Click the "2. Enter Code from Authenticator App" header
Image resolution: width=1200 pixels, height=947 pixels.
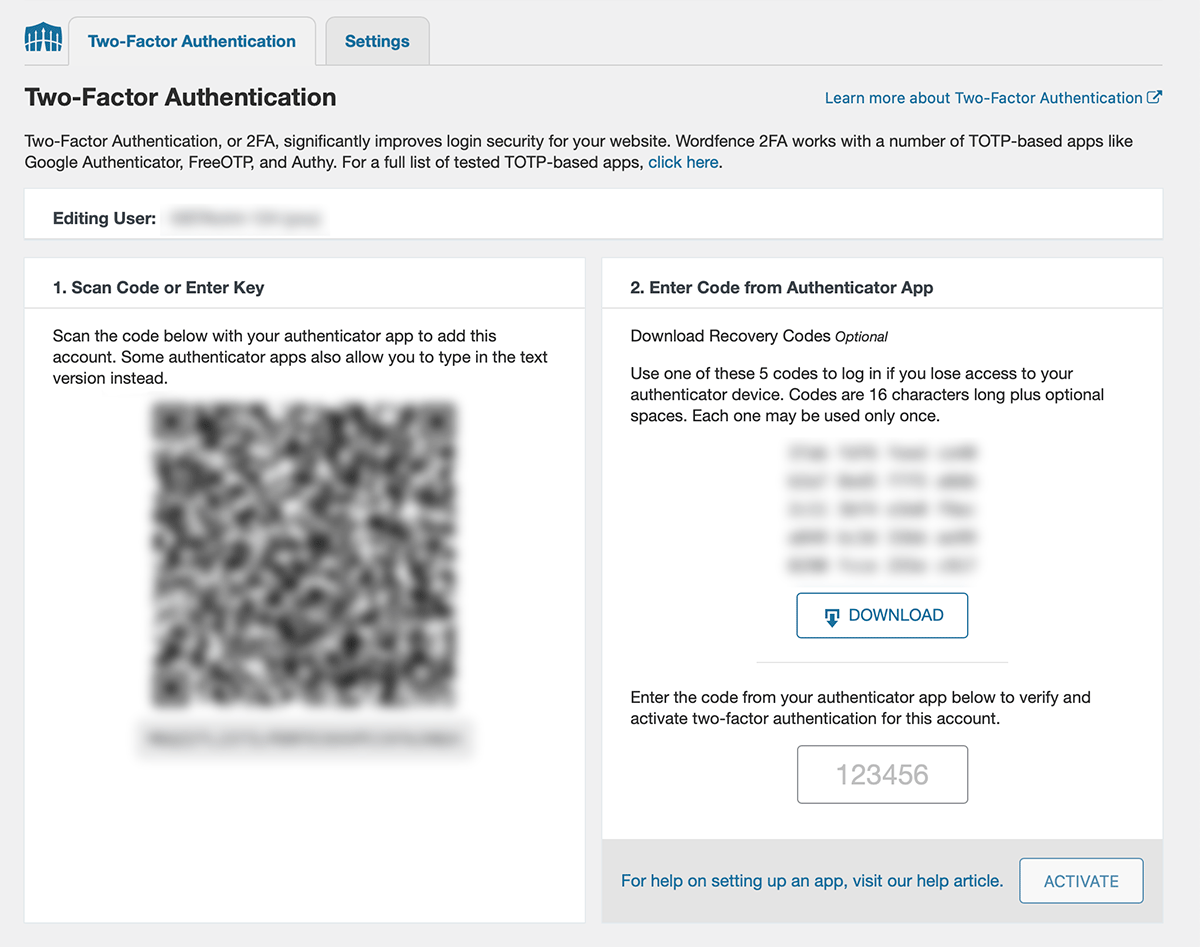tap(781, 288)
